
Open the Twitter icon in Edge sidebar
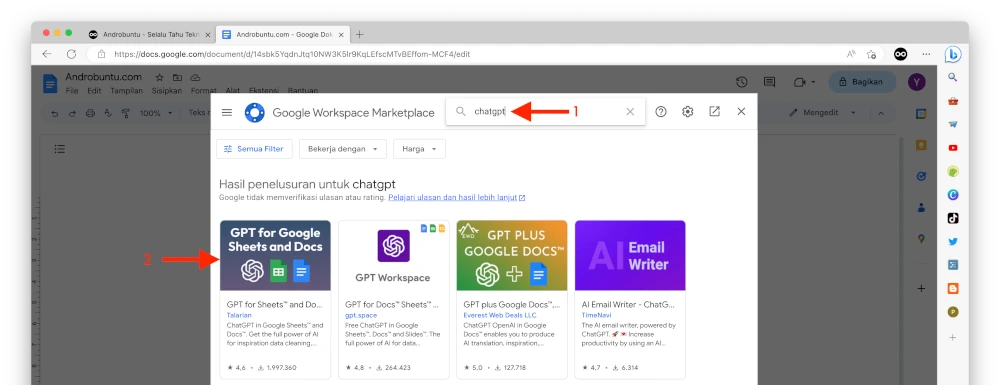[953, 242]
